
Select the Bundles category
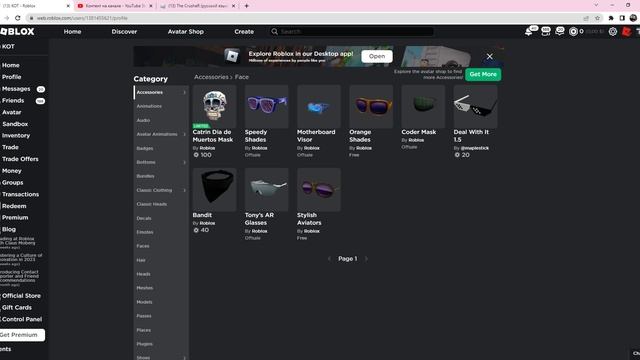(x=145, y=176)
